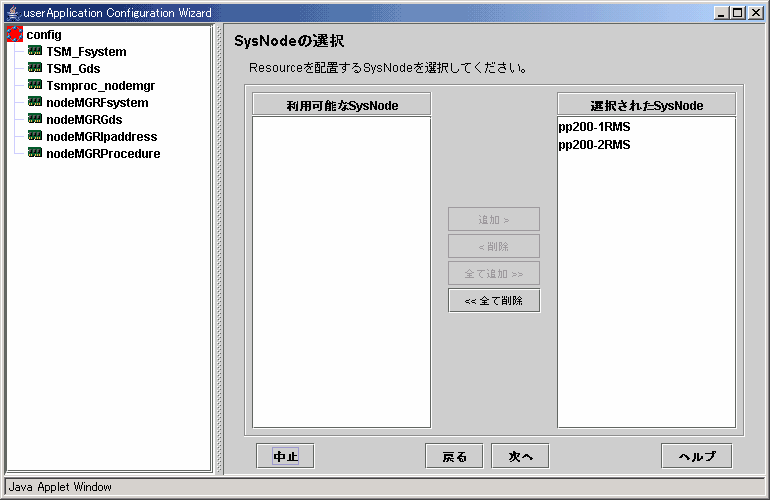The height and width of the screenshot is (500, 770).
Task: Click the red config root icon
Action: (x=15, y=35)
